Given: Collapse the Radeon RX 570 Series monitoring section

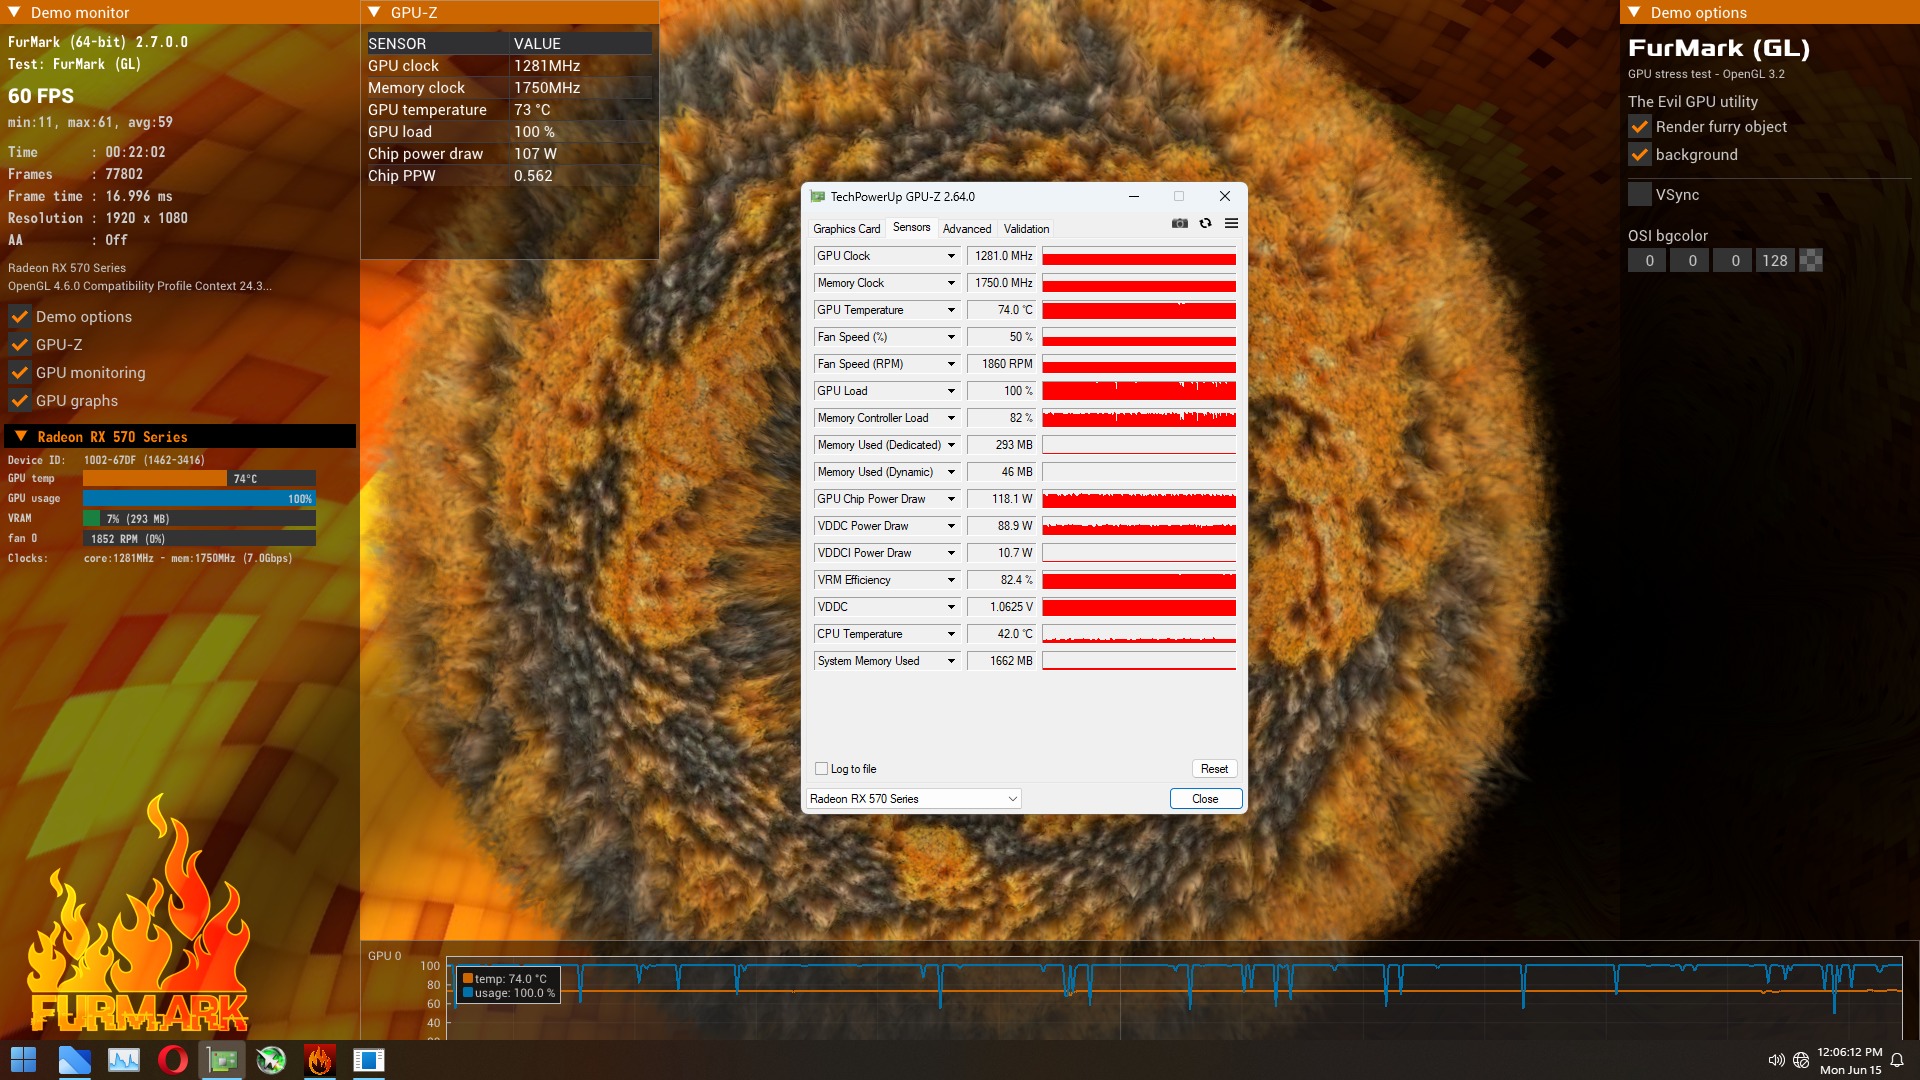Looking at the screenshot, I should 21,437.
